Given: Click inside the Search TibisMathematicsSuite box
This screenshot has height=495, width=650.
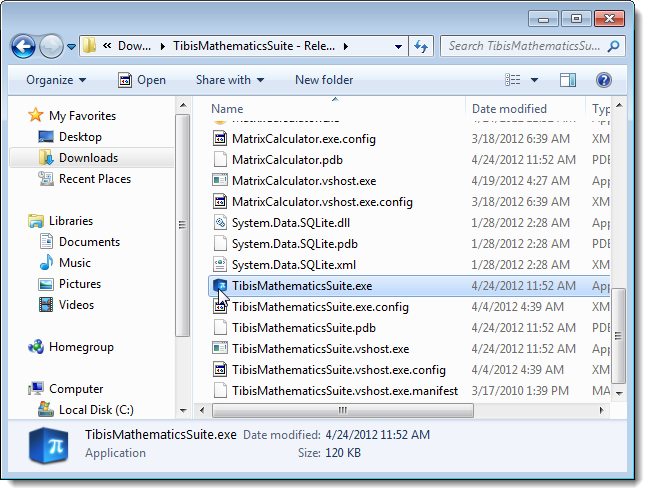Looking at the screenshot, I should pos(524,46).
